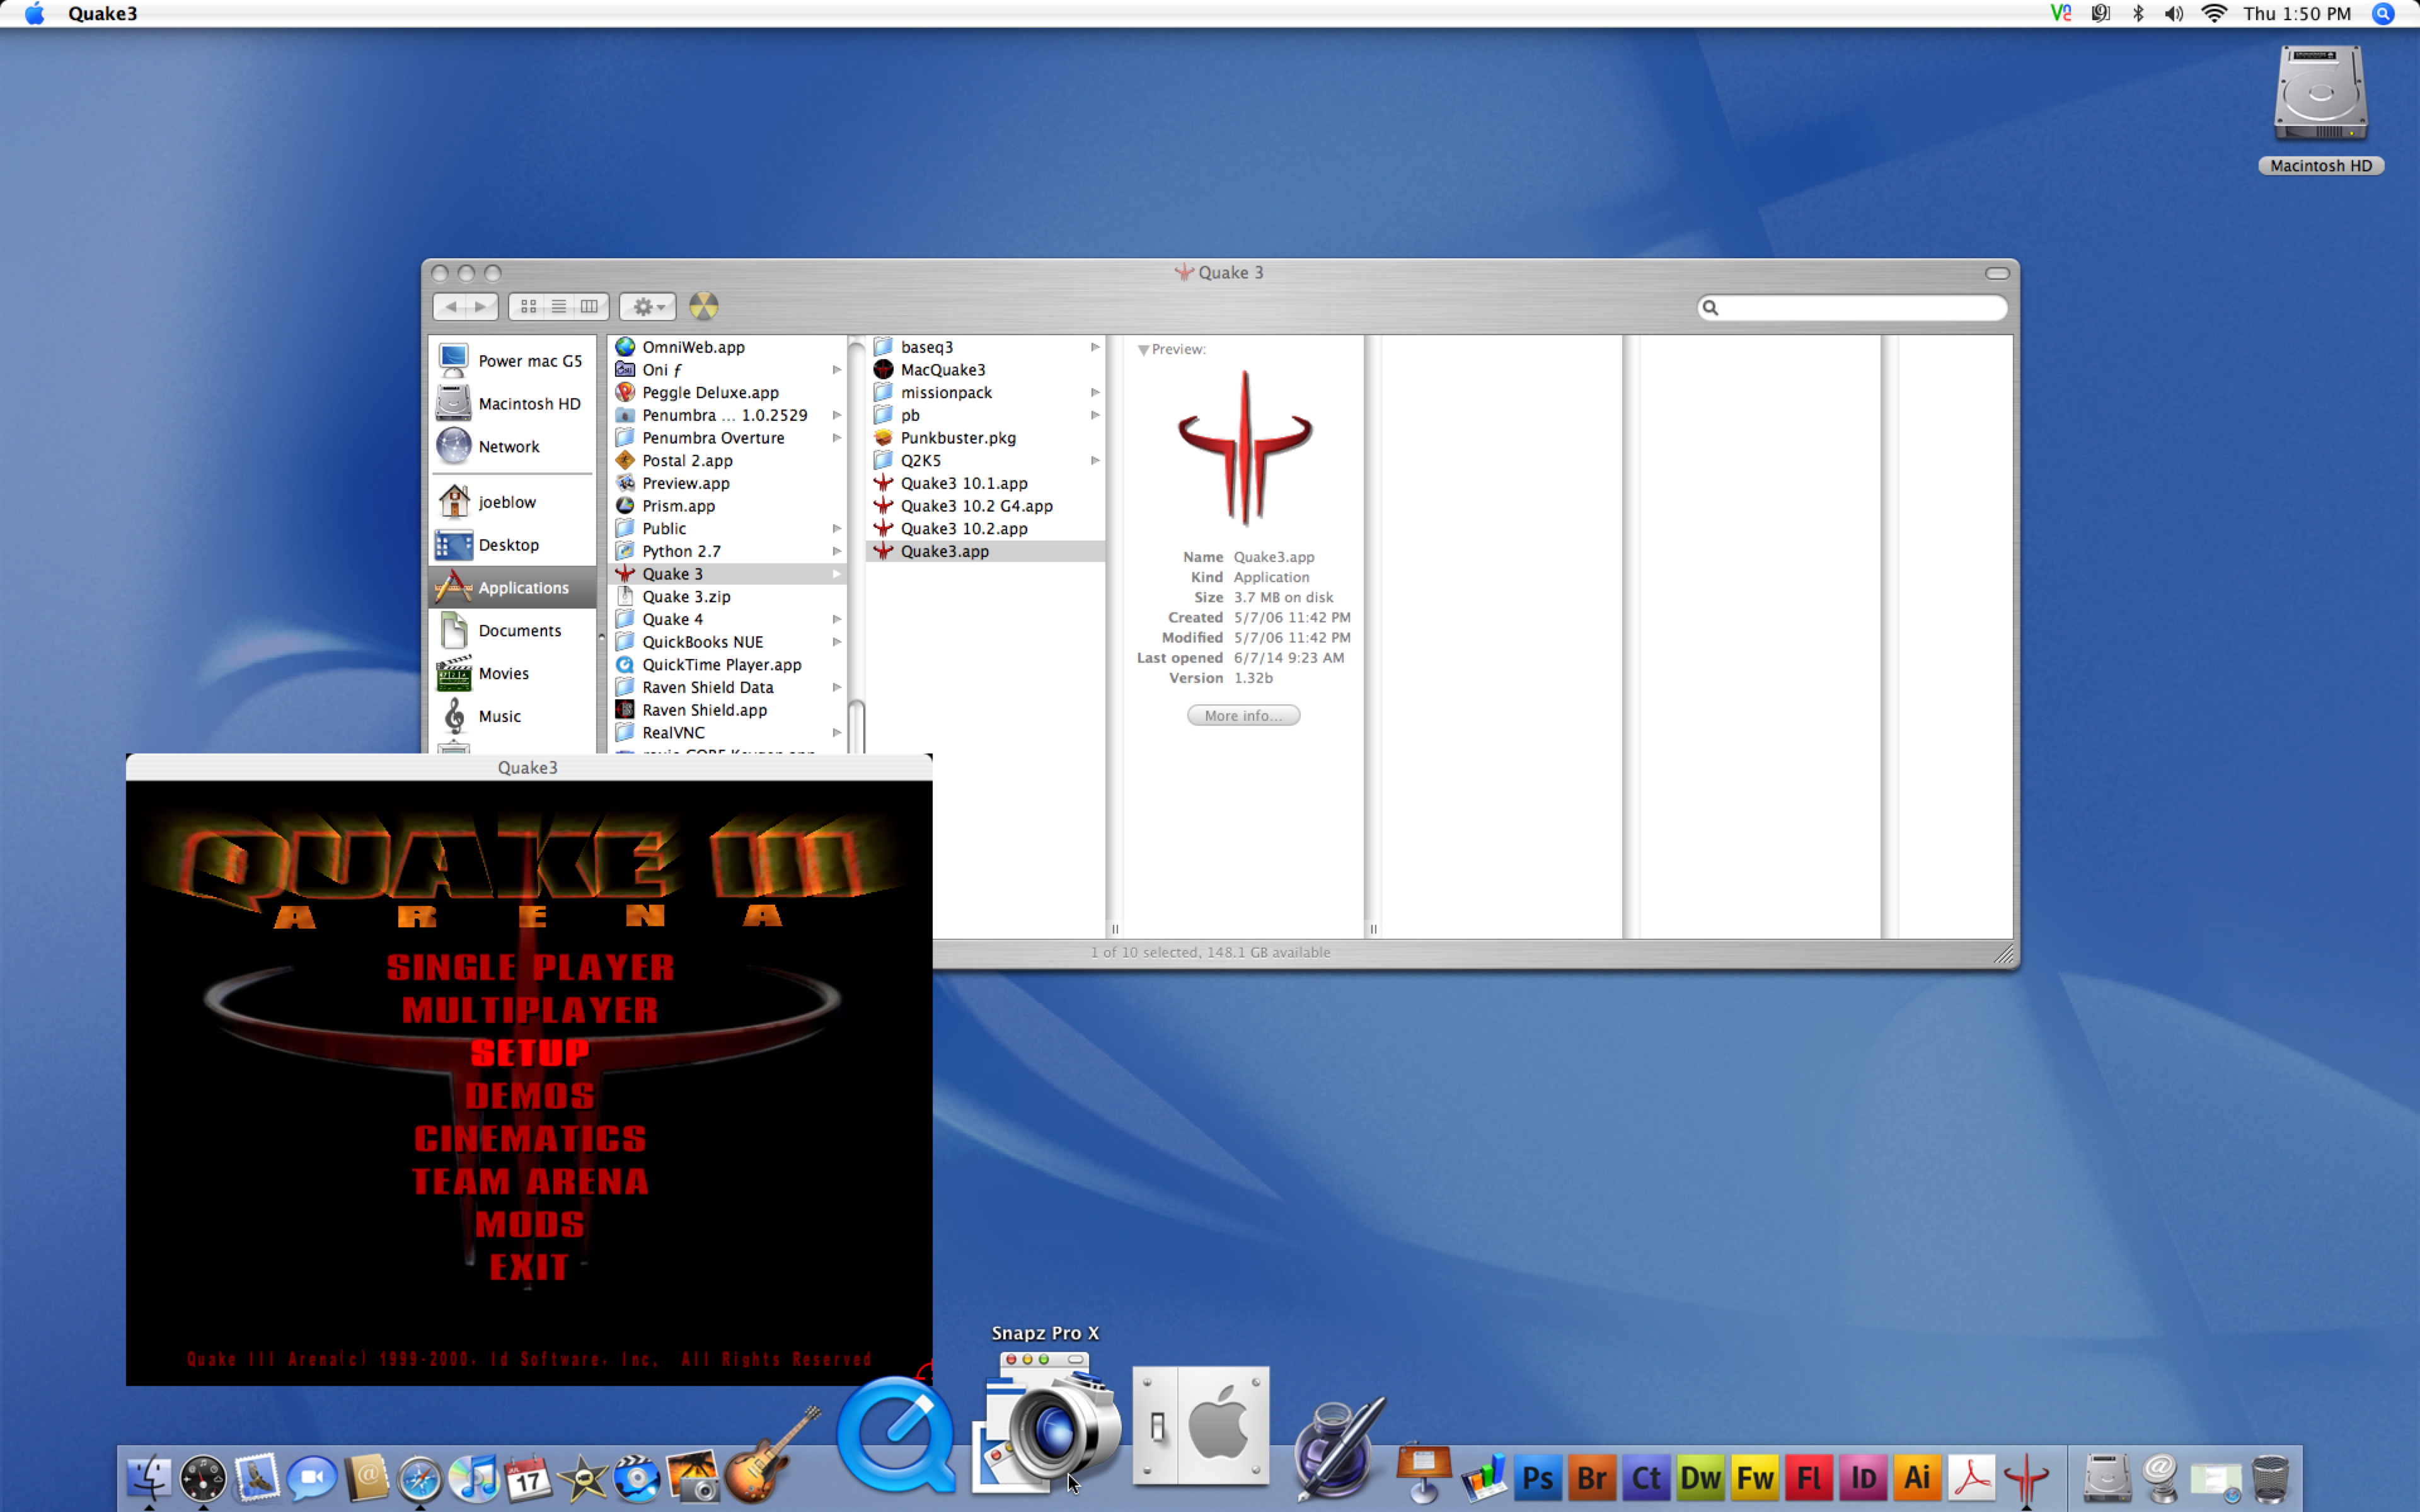2420x1512 pixels.
Task: Switch Finder to column view
Action: (x=590, y=306)
